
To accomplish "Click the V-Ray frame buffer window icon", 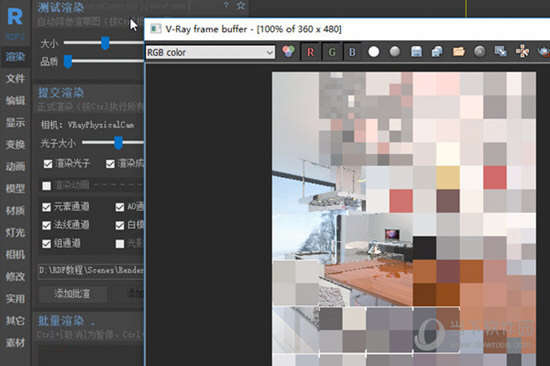I will point(156,28).
